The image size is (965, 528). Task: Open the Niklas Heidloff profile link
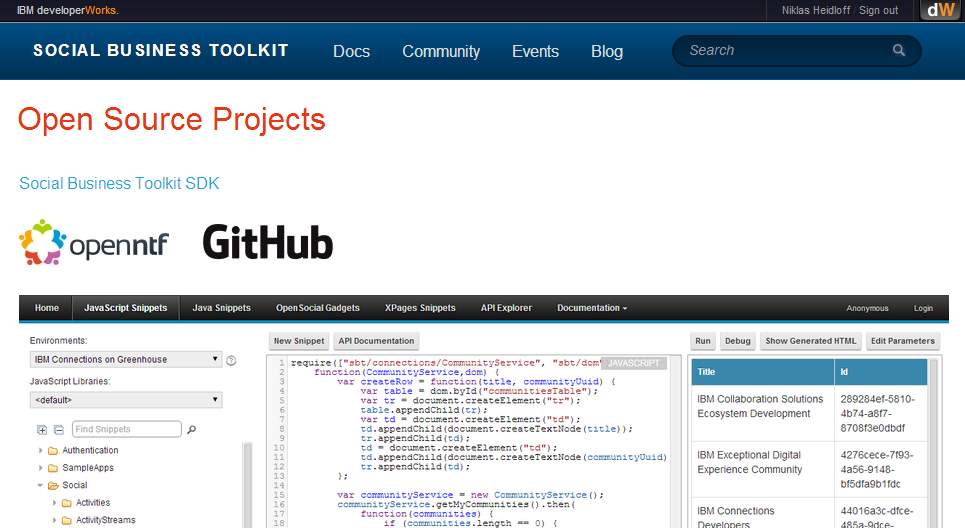coord(815,10)
